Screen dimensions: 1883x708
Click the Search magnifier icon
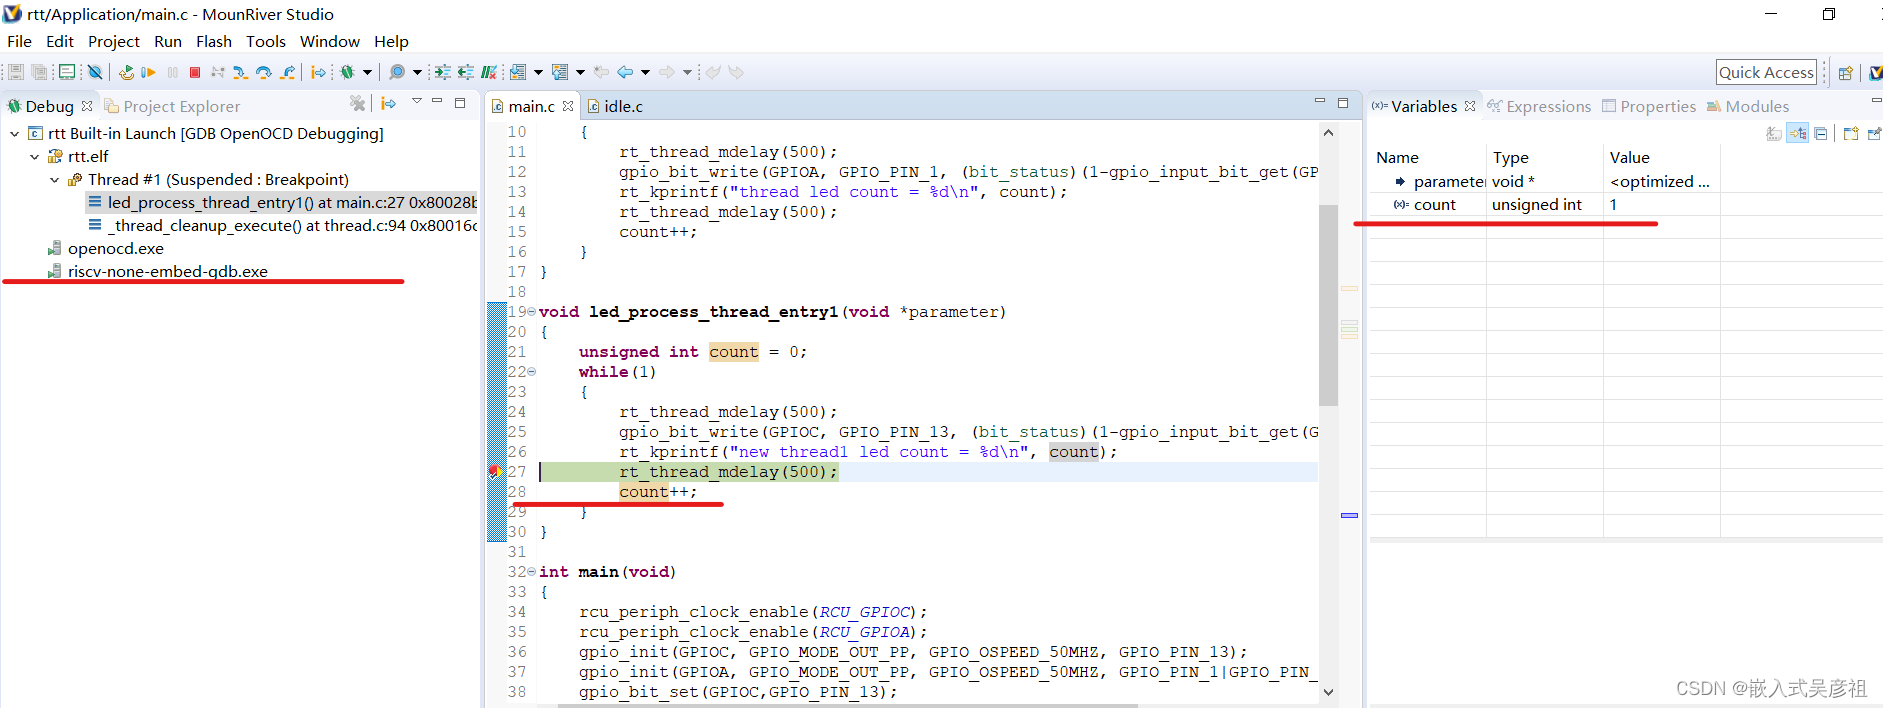pos(397,72)
